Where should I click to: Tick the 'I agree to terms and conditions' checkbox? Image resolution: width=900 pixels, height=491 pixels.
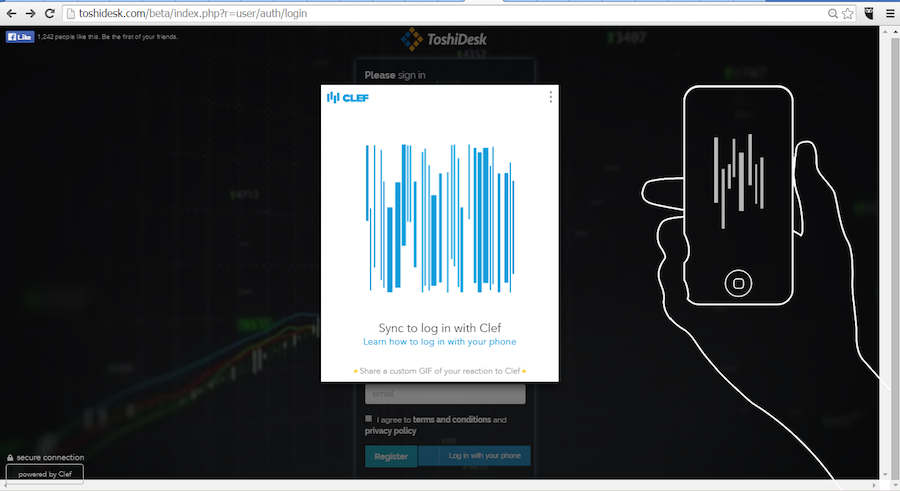coord(368,419)
